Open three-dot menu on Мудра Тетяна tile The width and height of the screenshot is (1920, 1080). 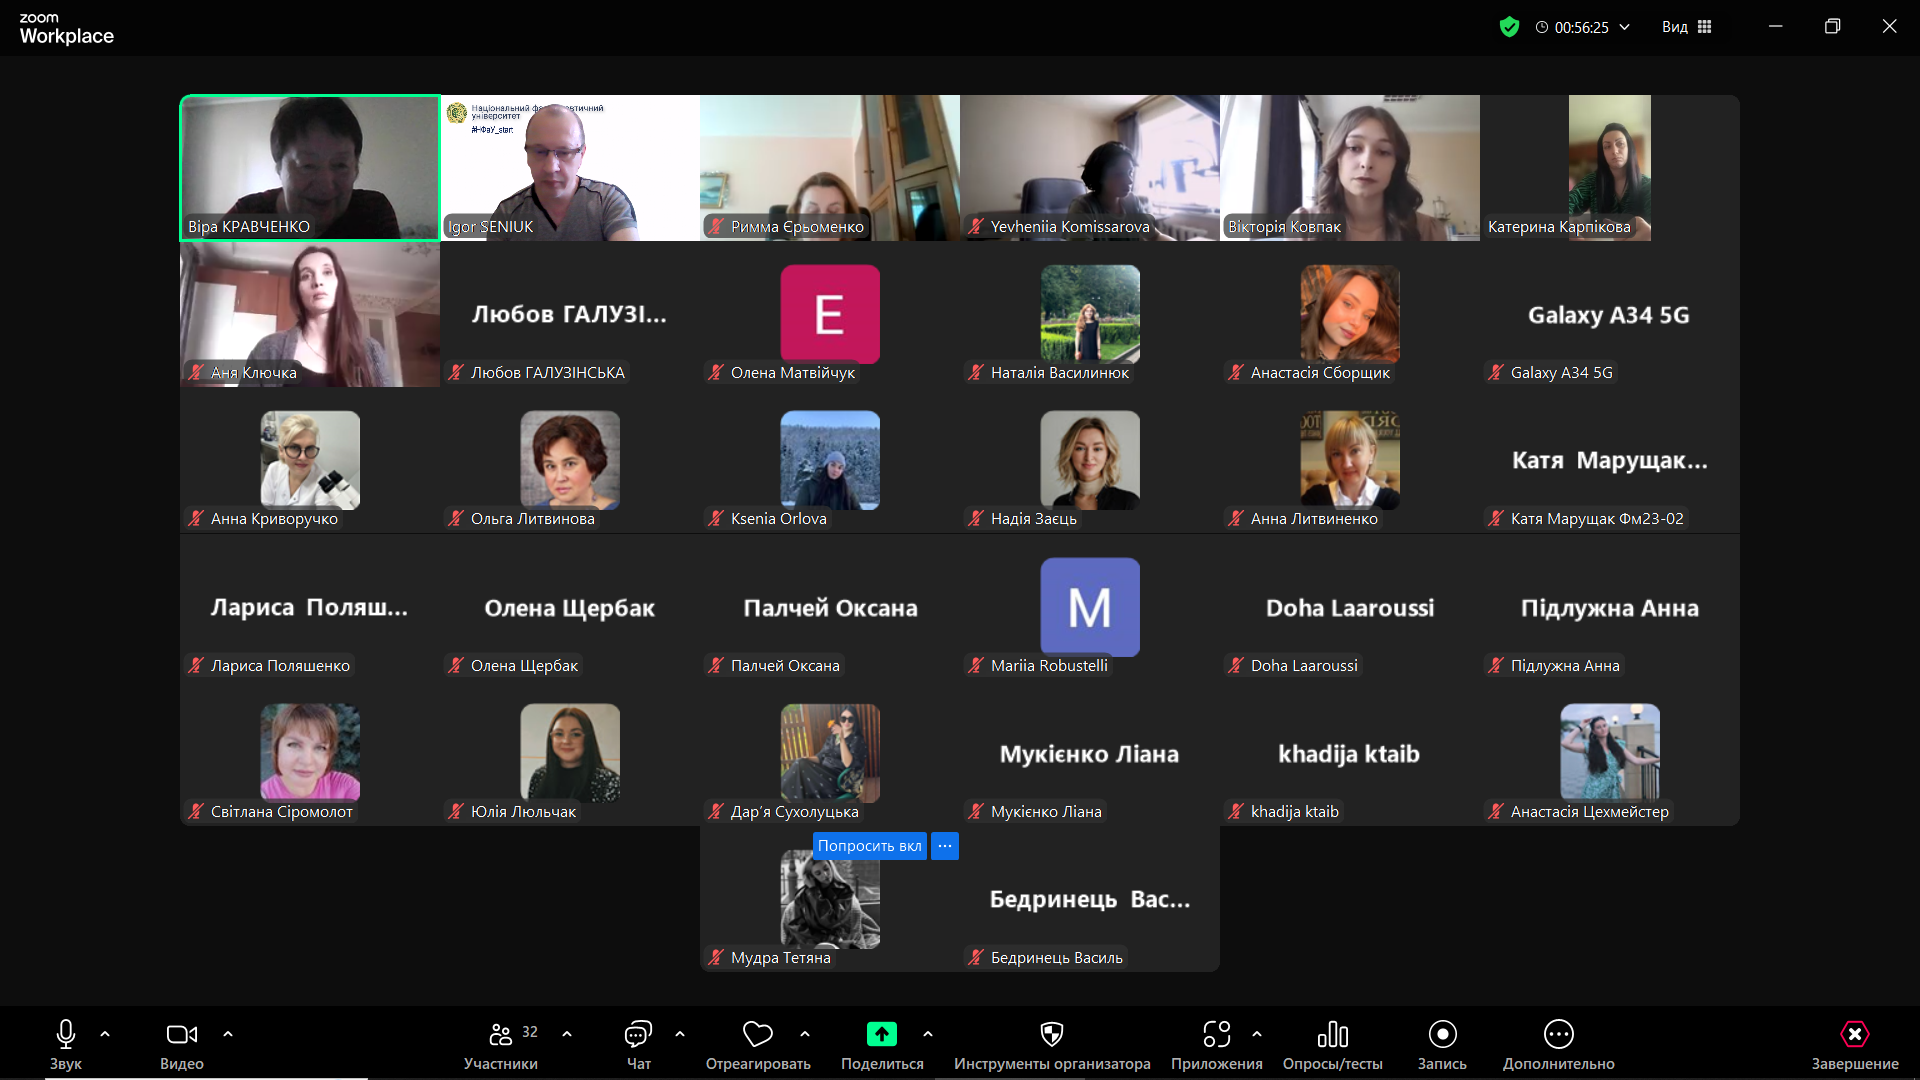(x=945, y=846)
